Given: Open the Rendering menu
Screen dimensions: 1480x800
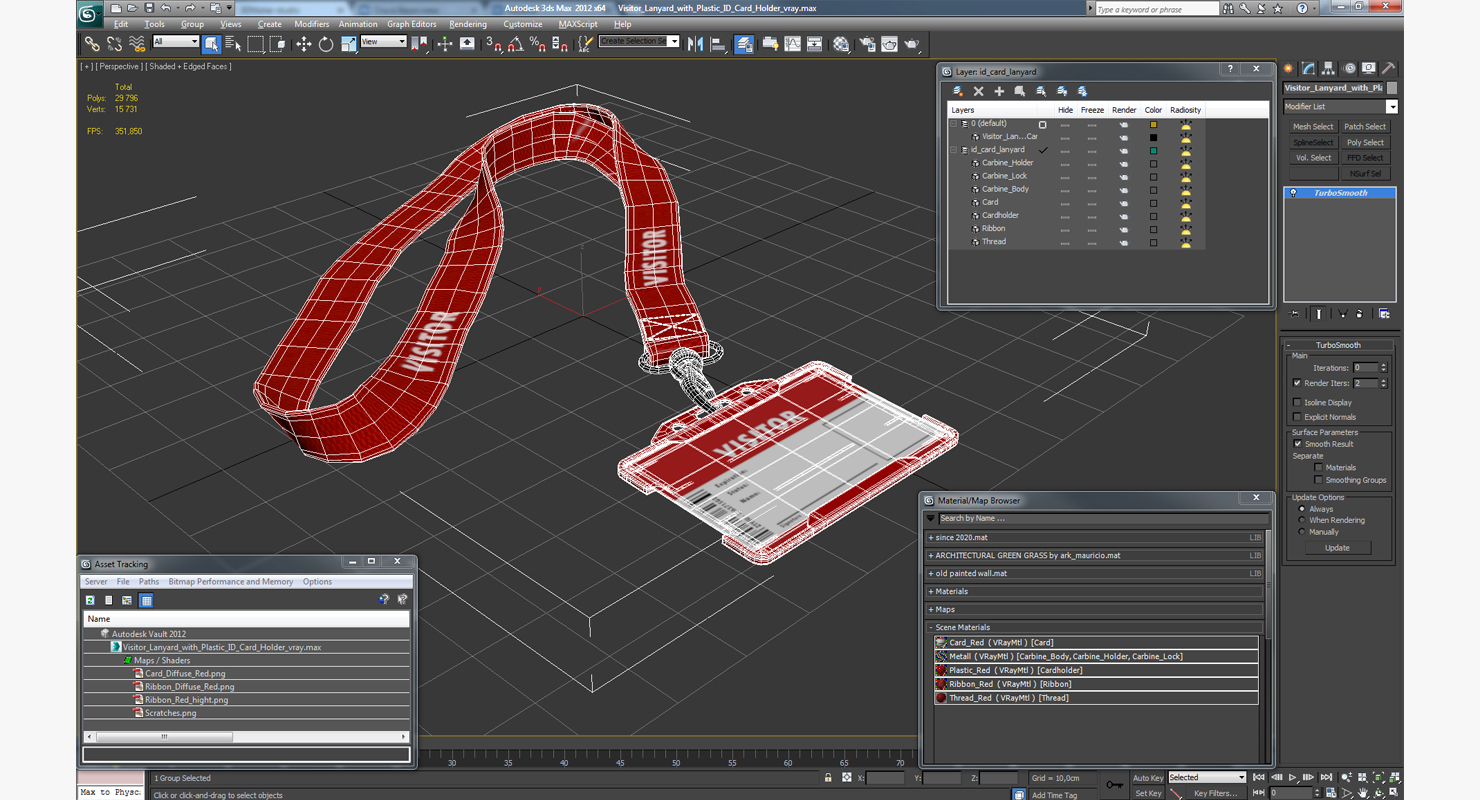Looking at the screenshot, I should point(468,24).
